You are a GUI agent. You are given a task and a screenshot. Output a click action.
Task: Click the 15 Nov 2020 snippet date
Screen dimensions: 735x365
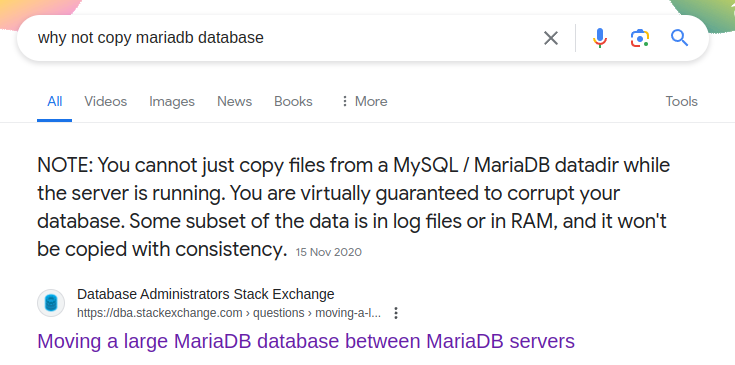point(329,252)
